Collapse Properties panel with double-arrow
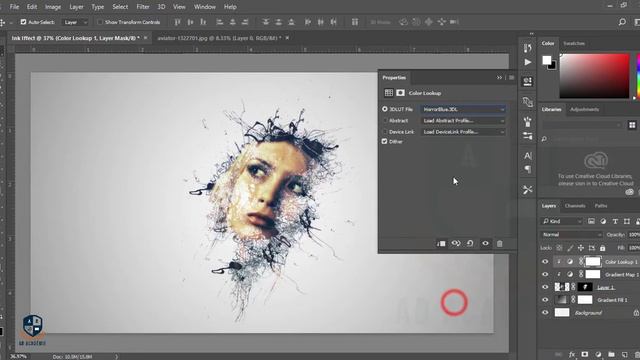 coord(499,78)
